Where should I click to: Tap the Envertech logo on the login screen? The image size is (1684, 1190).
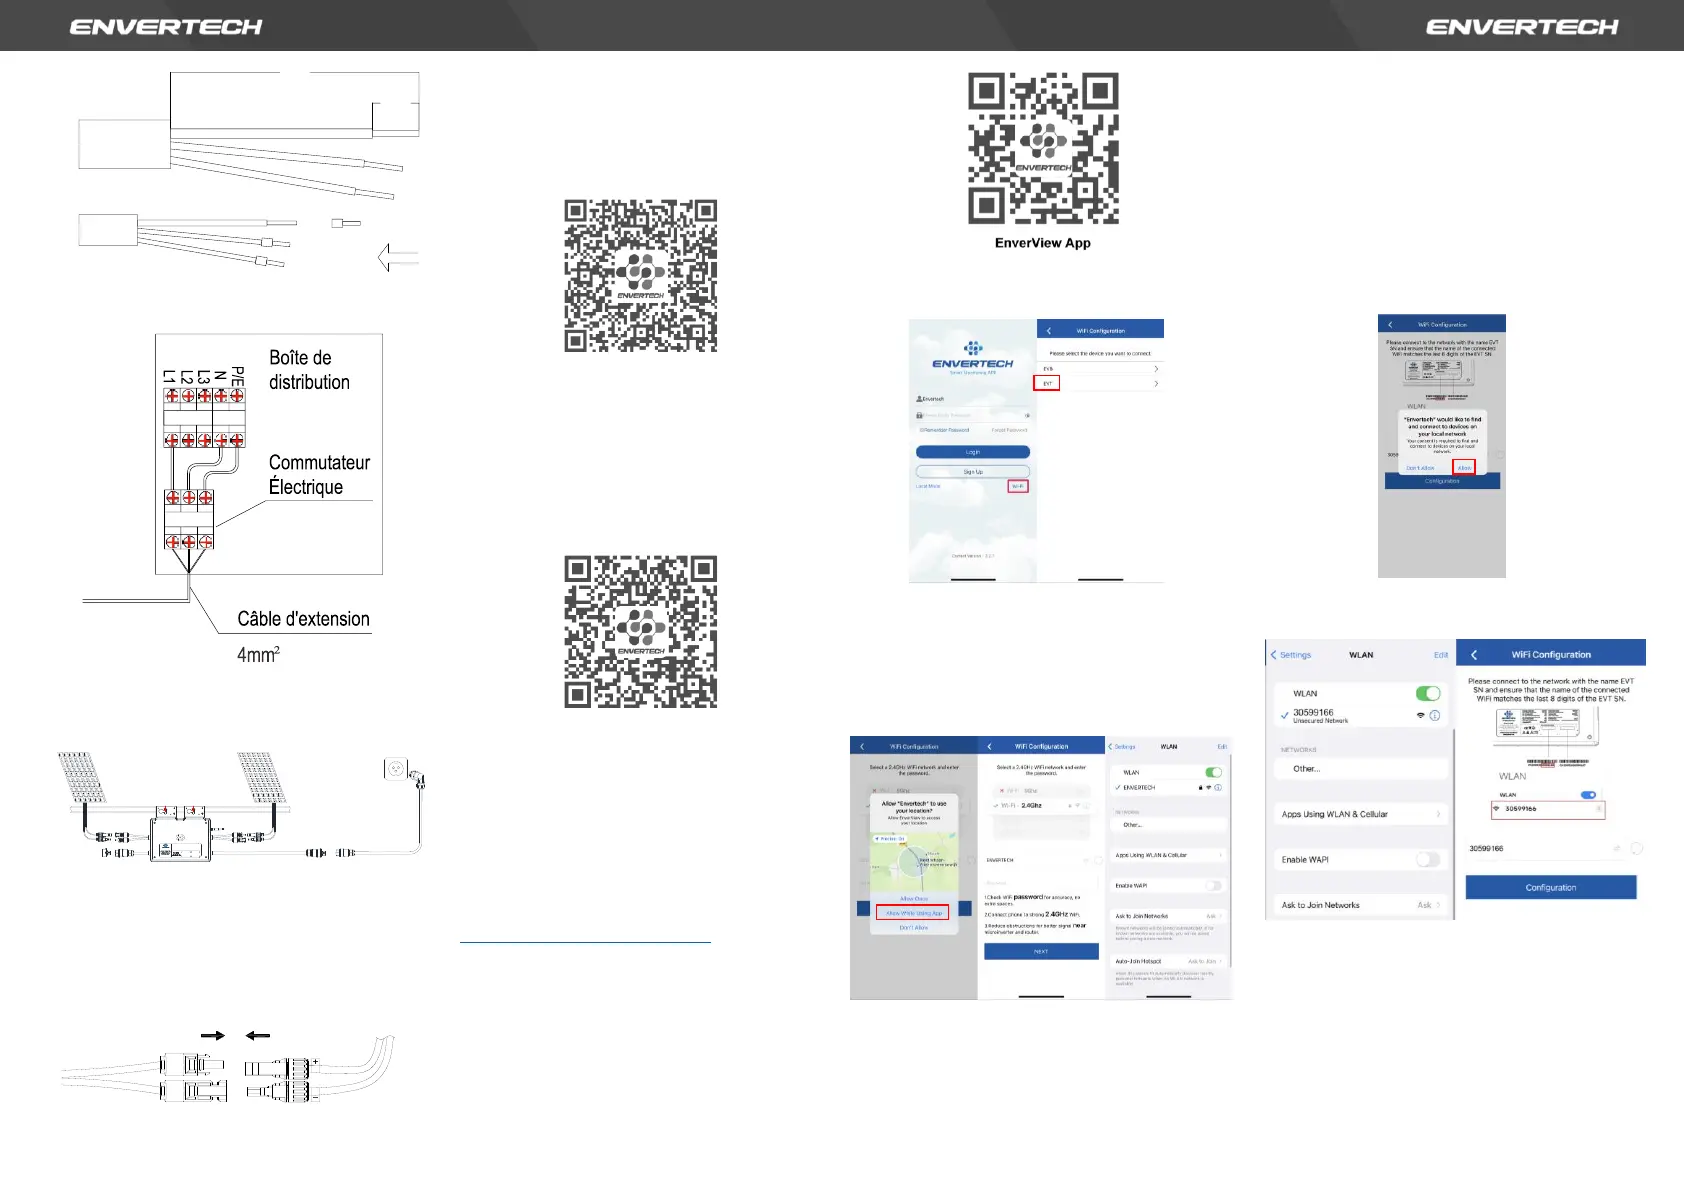point(973,358)
